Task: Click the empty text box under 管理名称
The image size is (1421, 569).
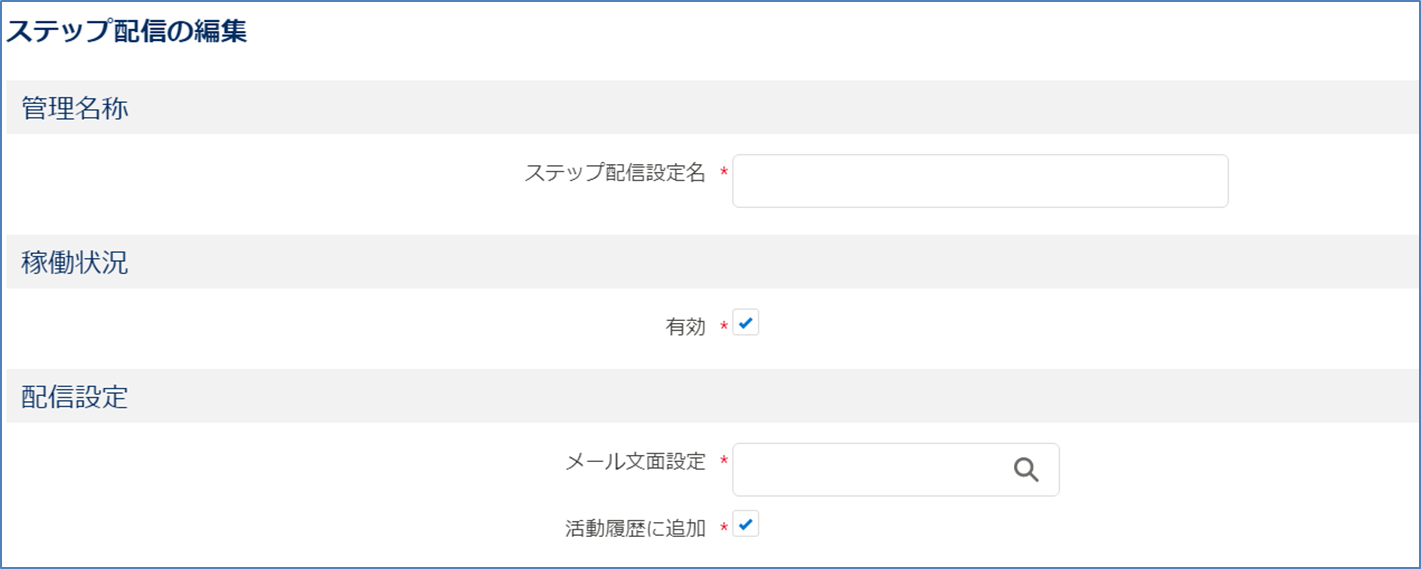Action: point(980,181)
